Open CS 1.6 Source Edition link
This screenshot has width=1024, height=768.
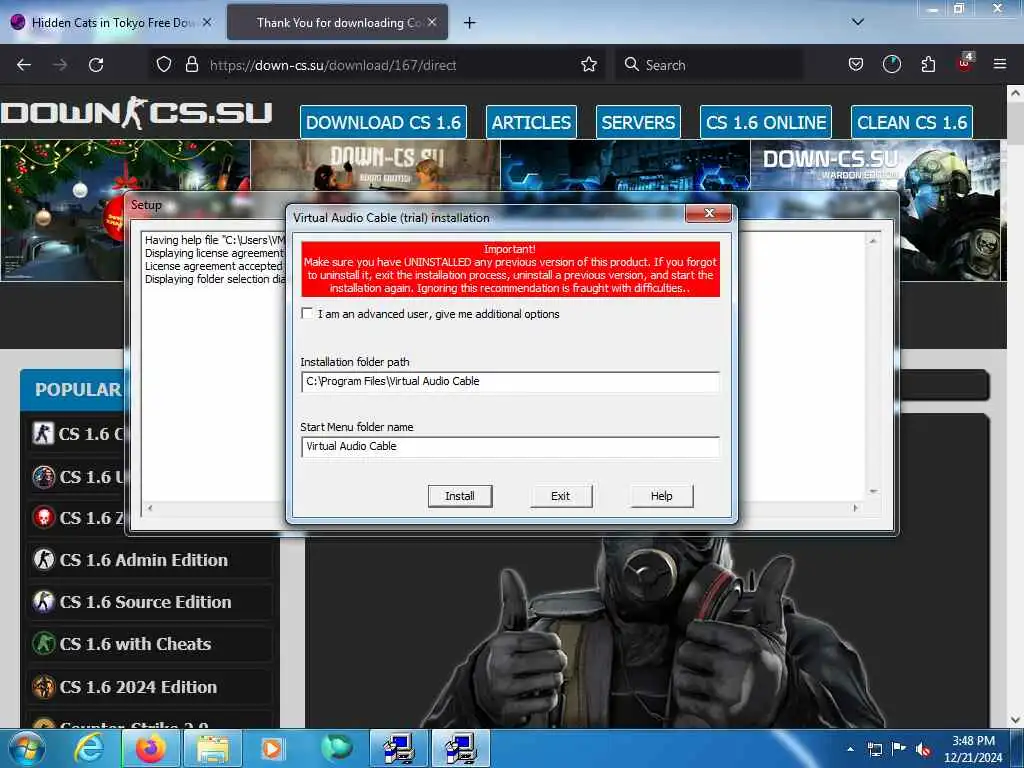point(146,601)
